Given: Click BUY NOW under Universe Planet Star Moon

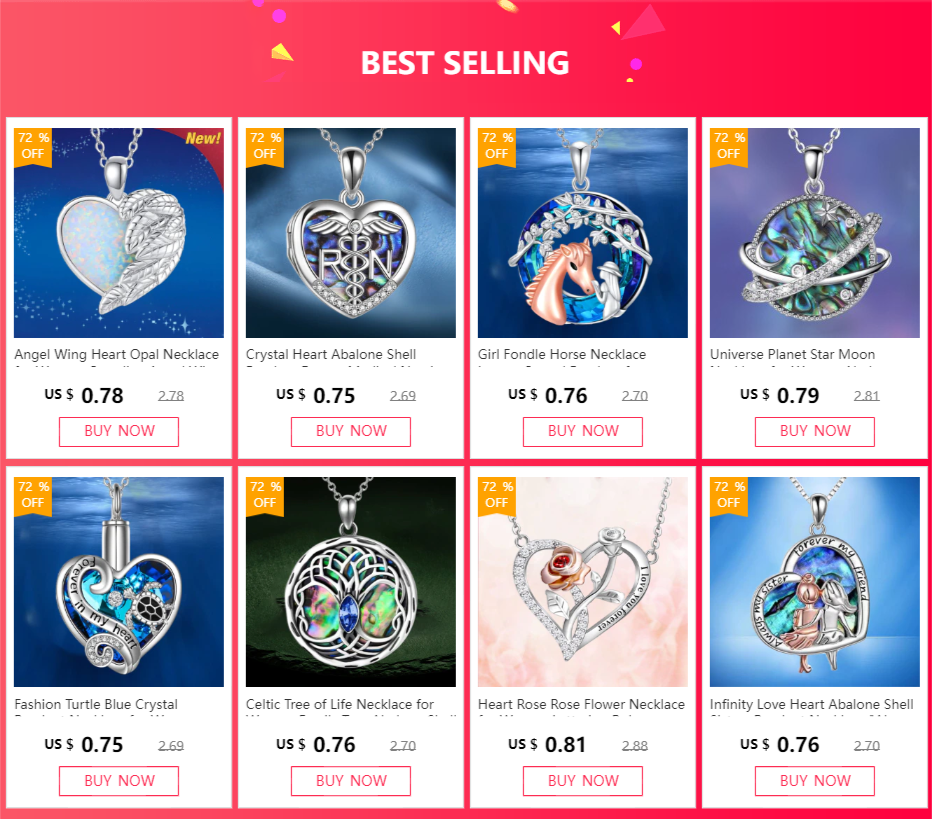Looking at the screenshot, I should pos(814,431).
